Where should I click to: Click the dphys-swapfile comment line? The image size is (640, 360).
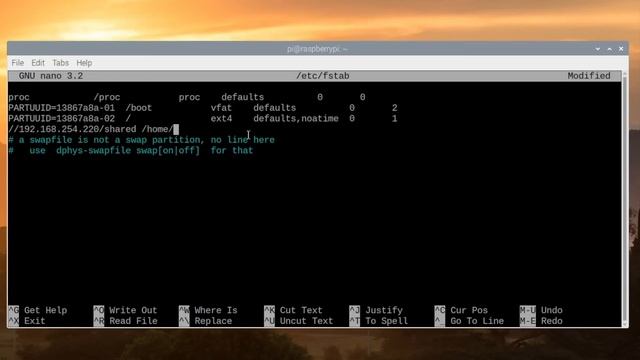tap(131, 151)
